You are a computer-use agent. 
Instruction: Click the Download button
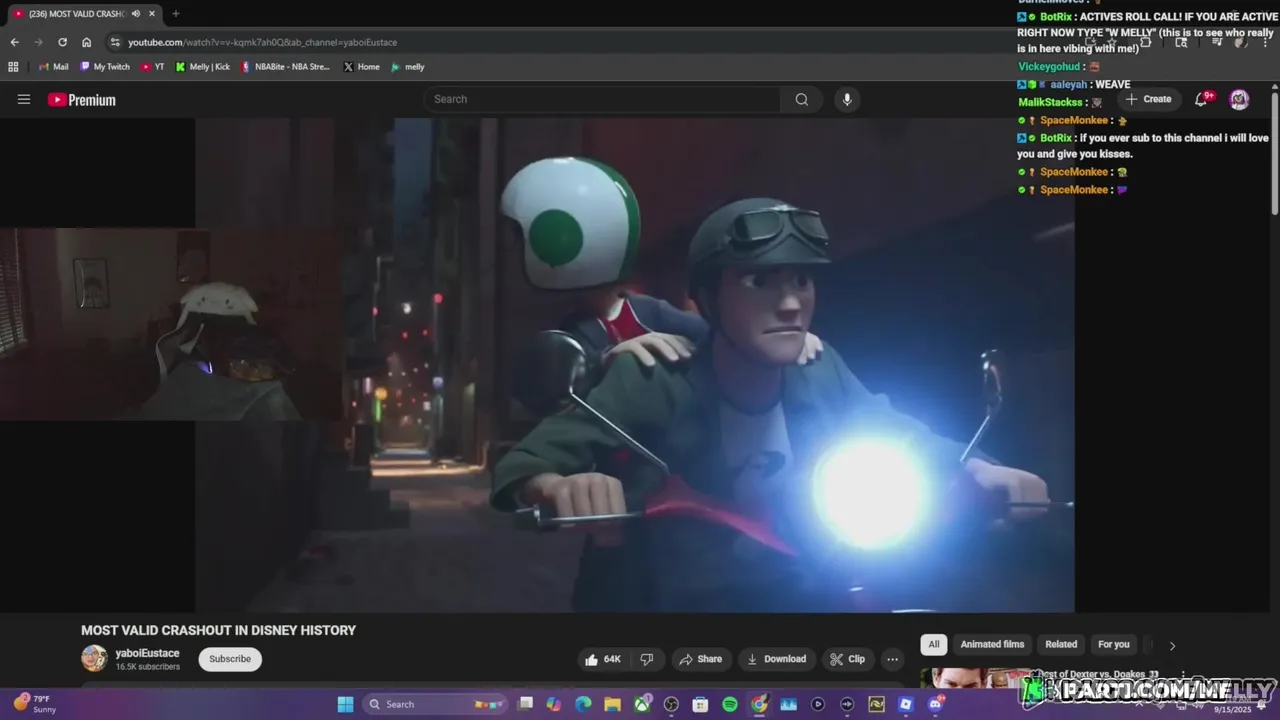pos(777,659)
